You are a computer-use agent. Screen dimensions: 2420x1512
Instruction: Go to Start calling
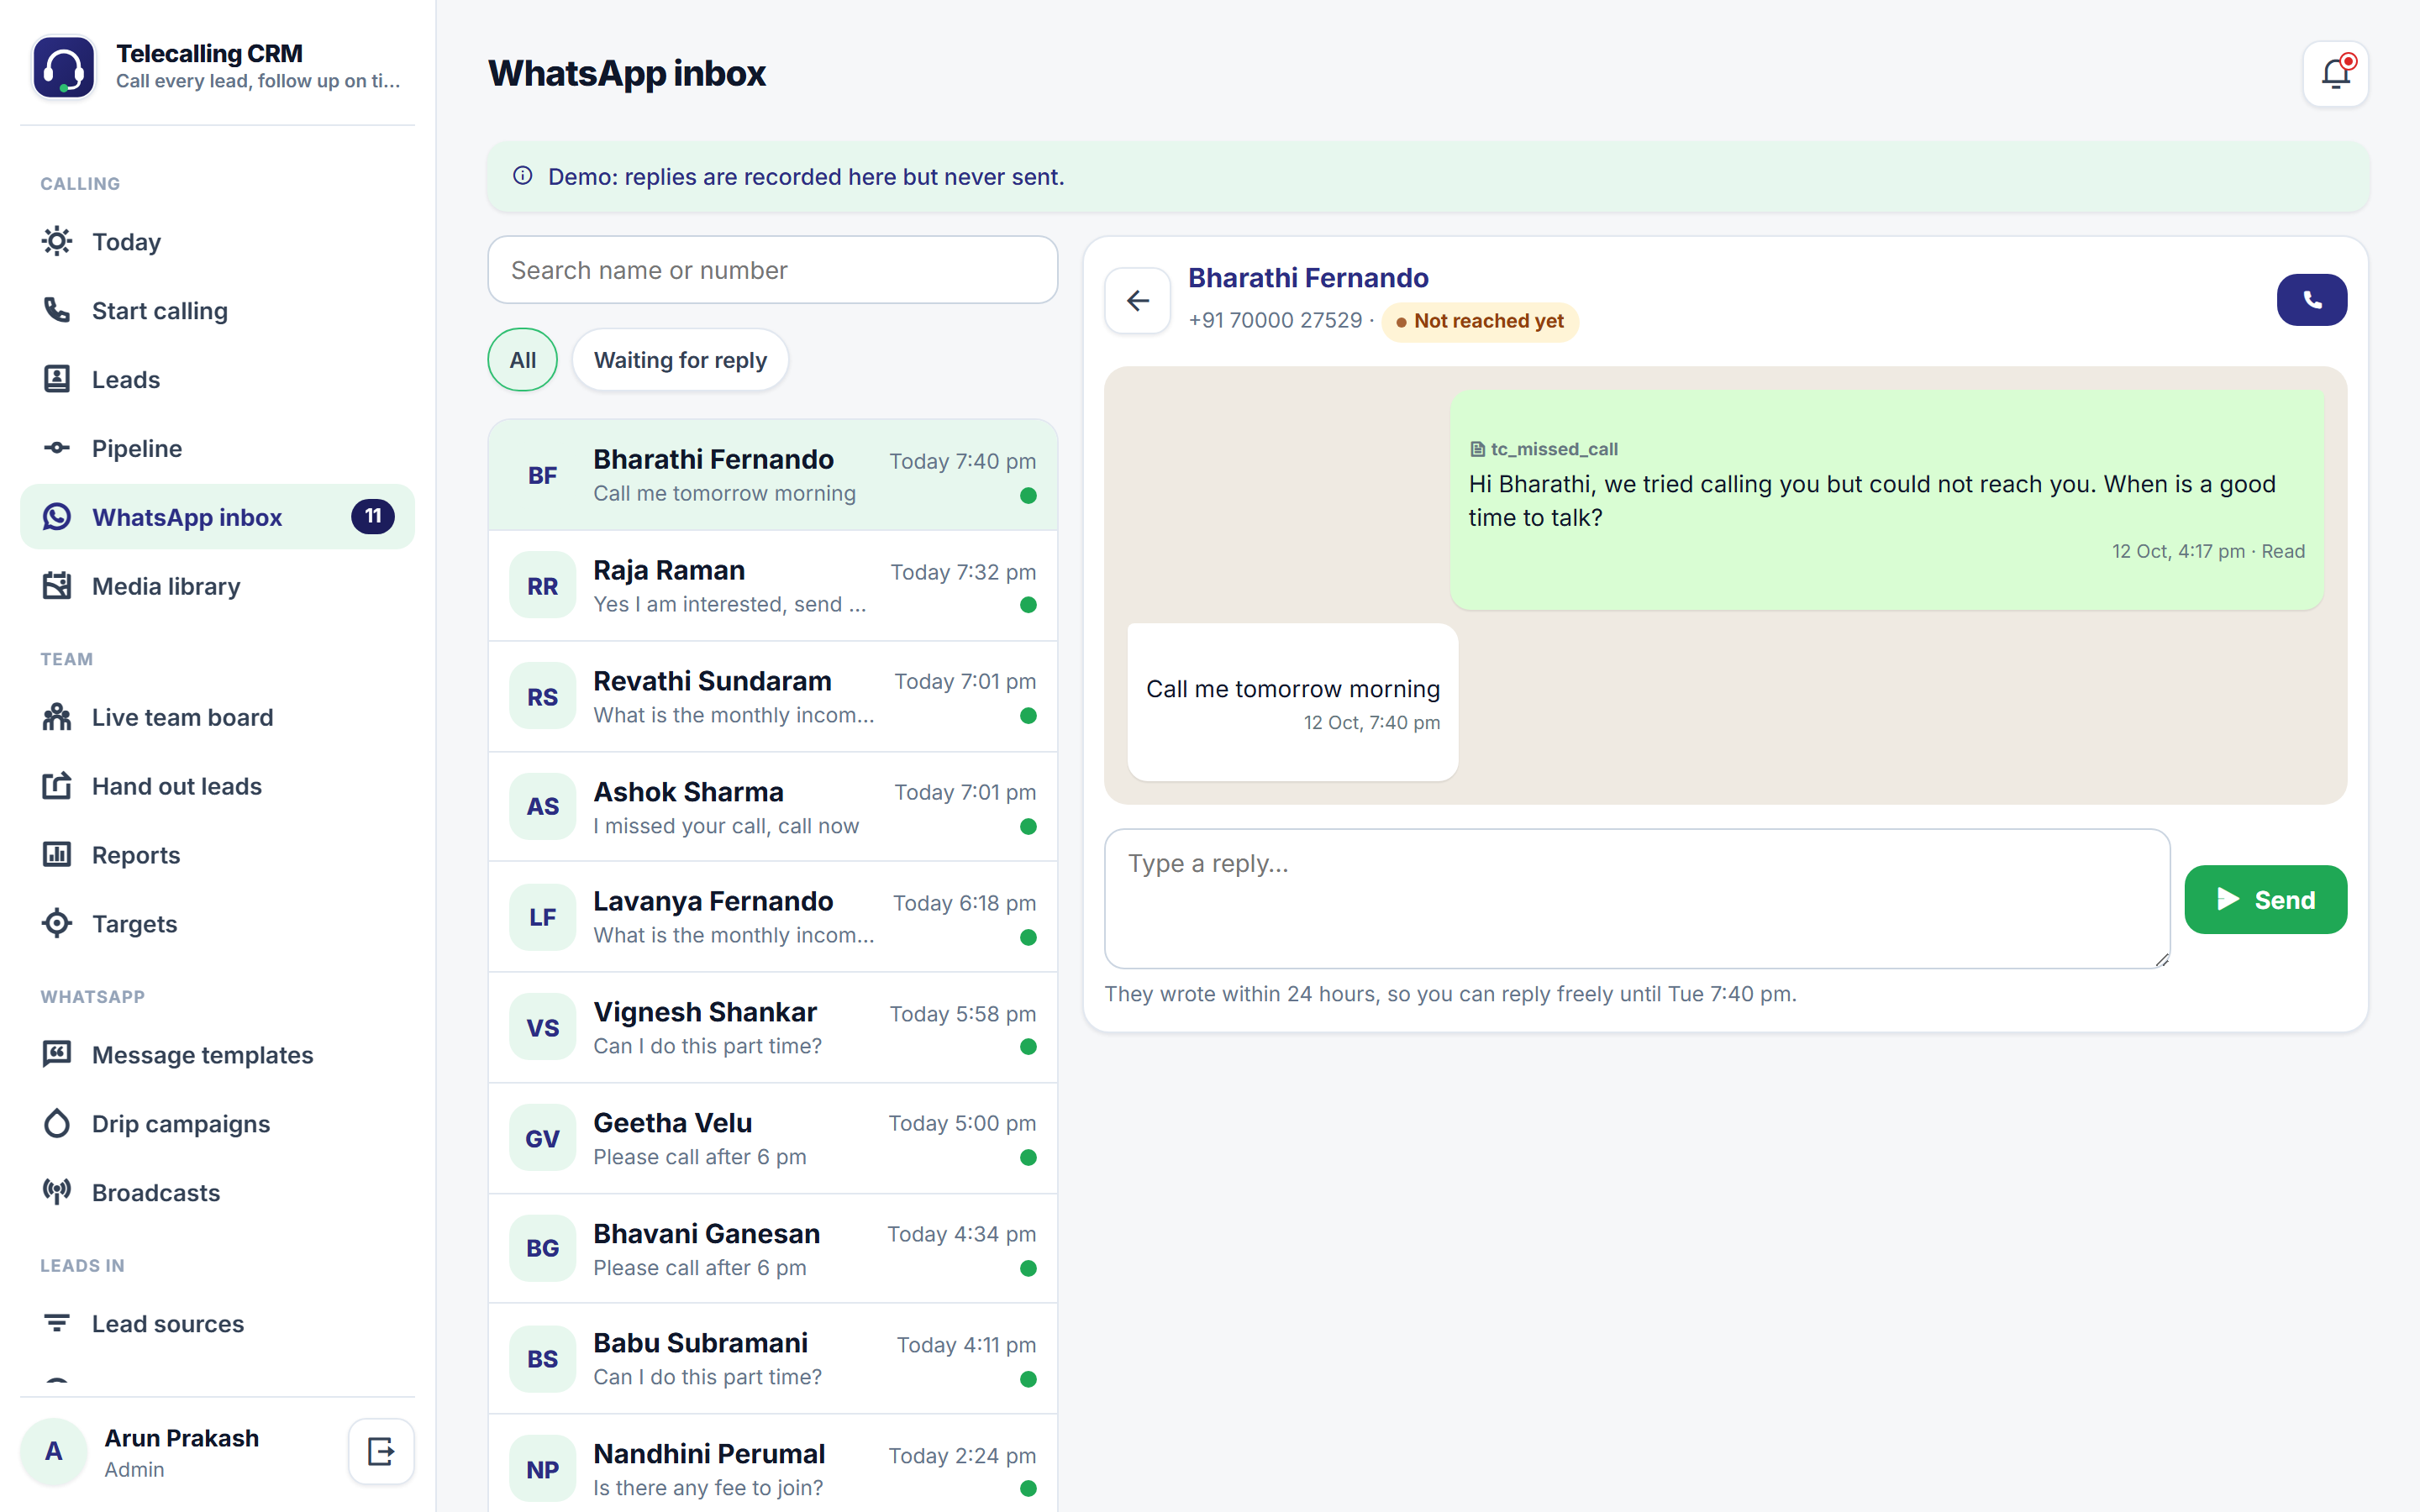click(x=217, y=310)
